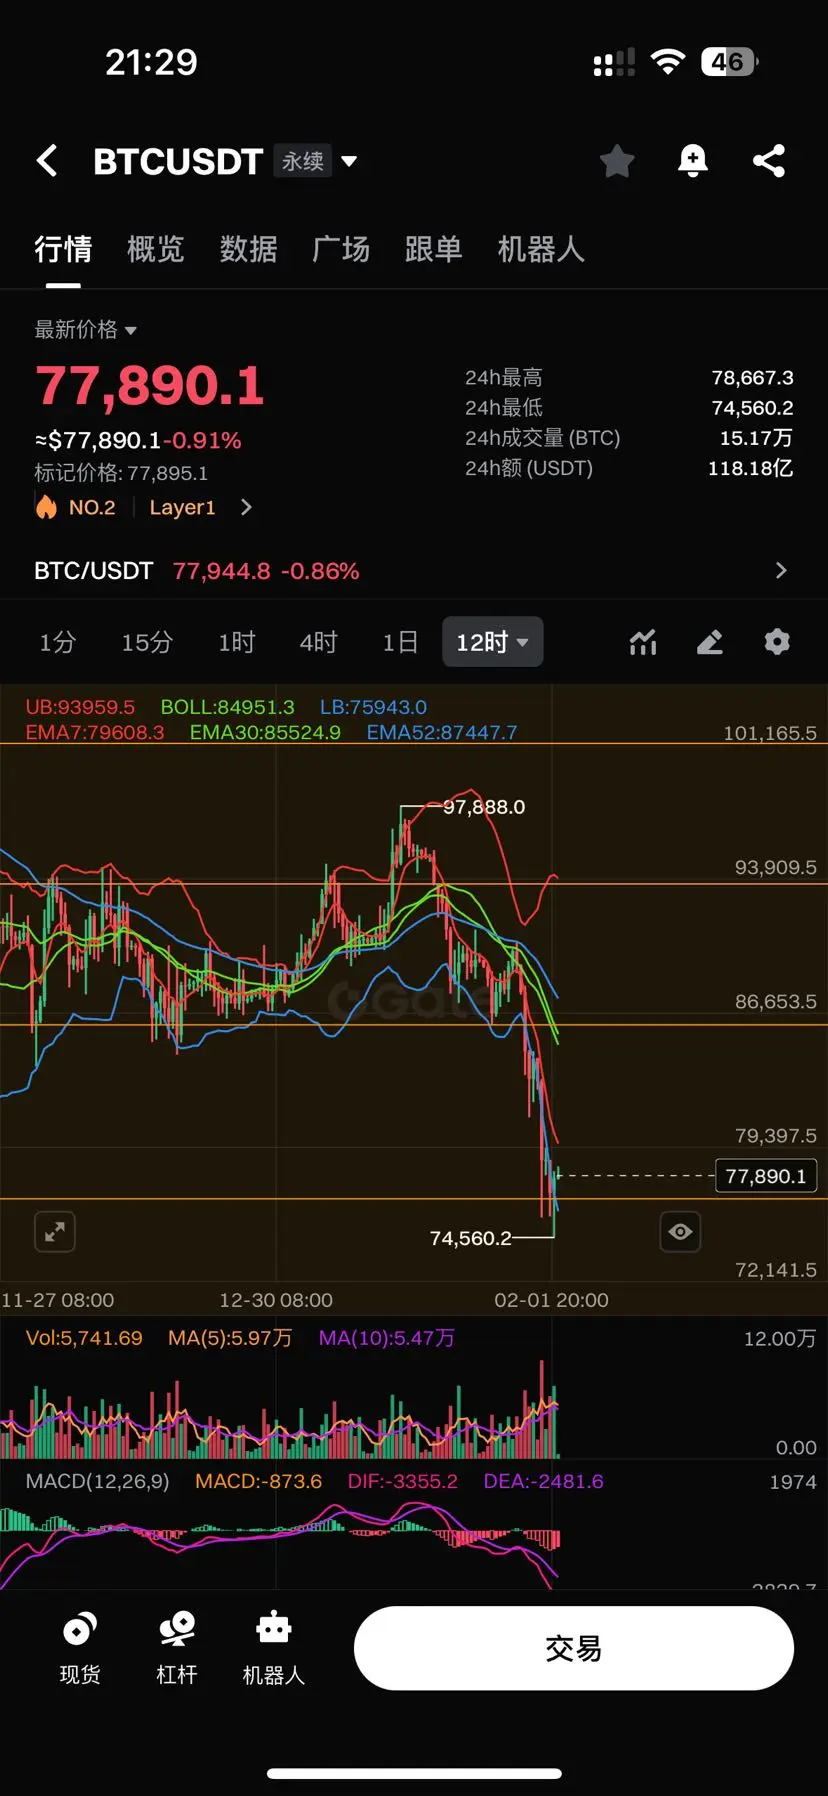
Task: Tap the DIF:-3355.2 value
Action: point(402,1481)
